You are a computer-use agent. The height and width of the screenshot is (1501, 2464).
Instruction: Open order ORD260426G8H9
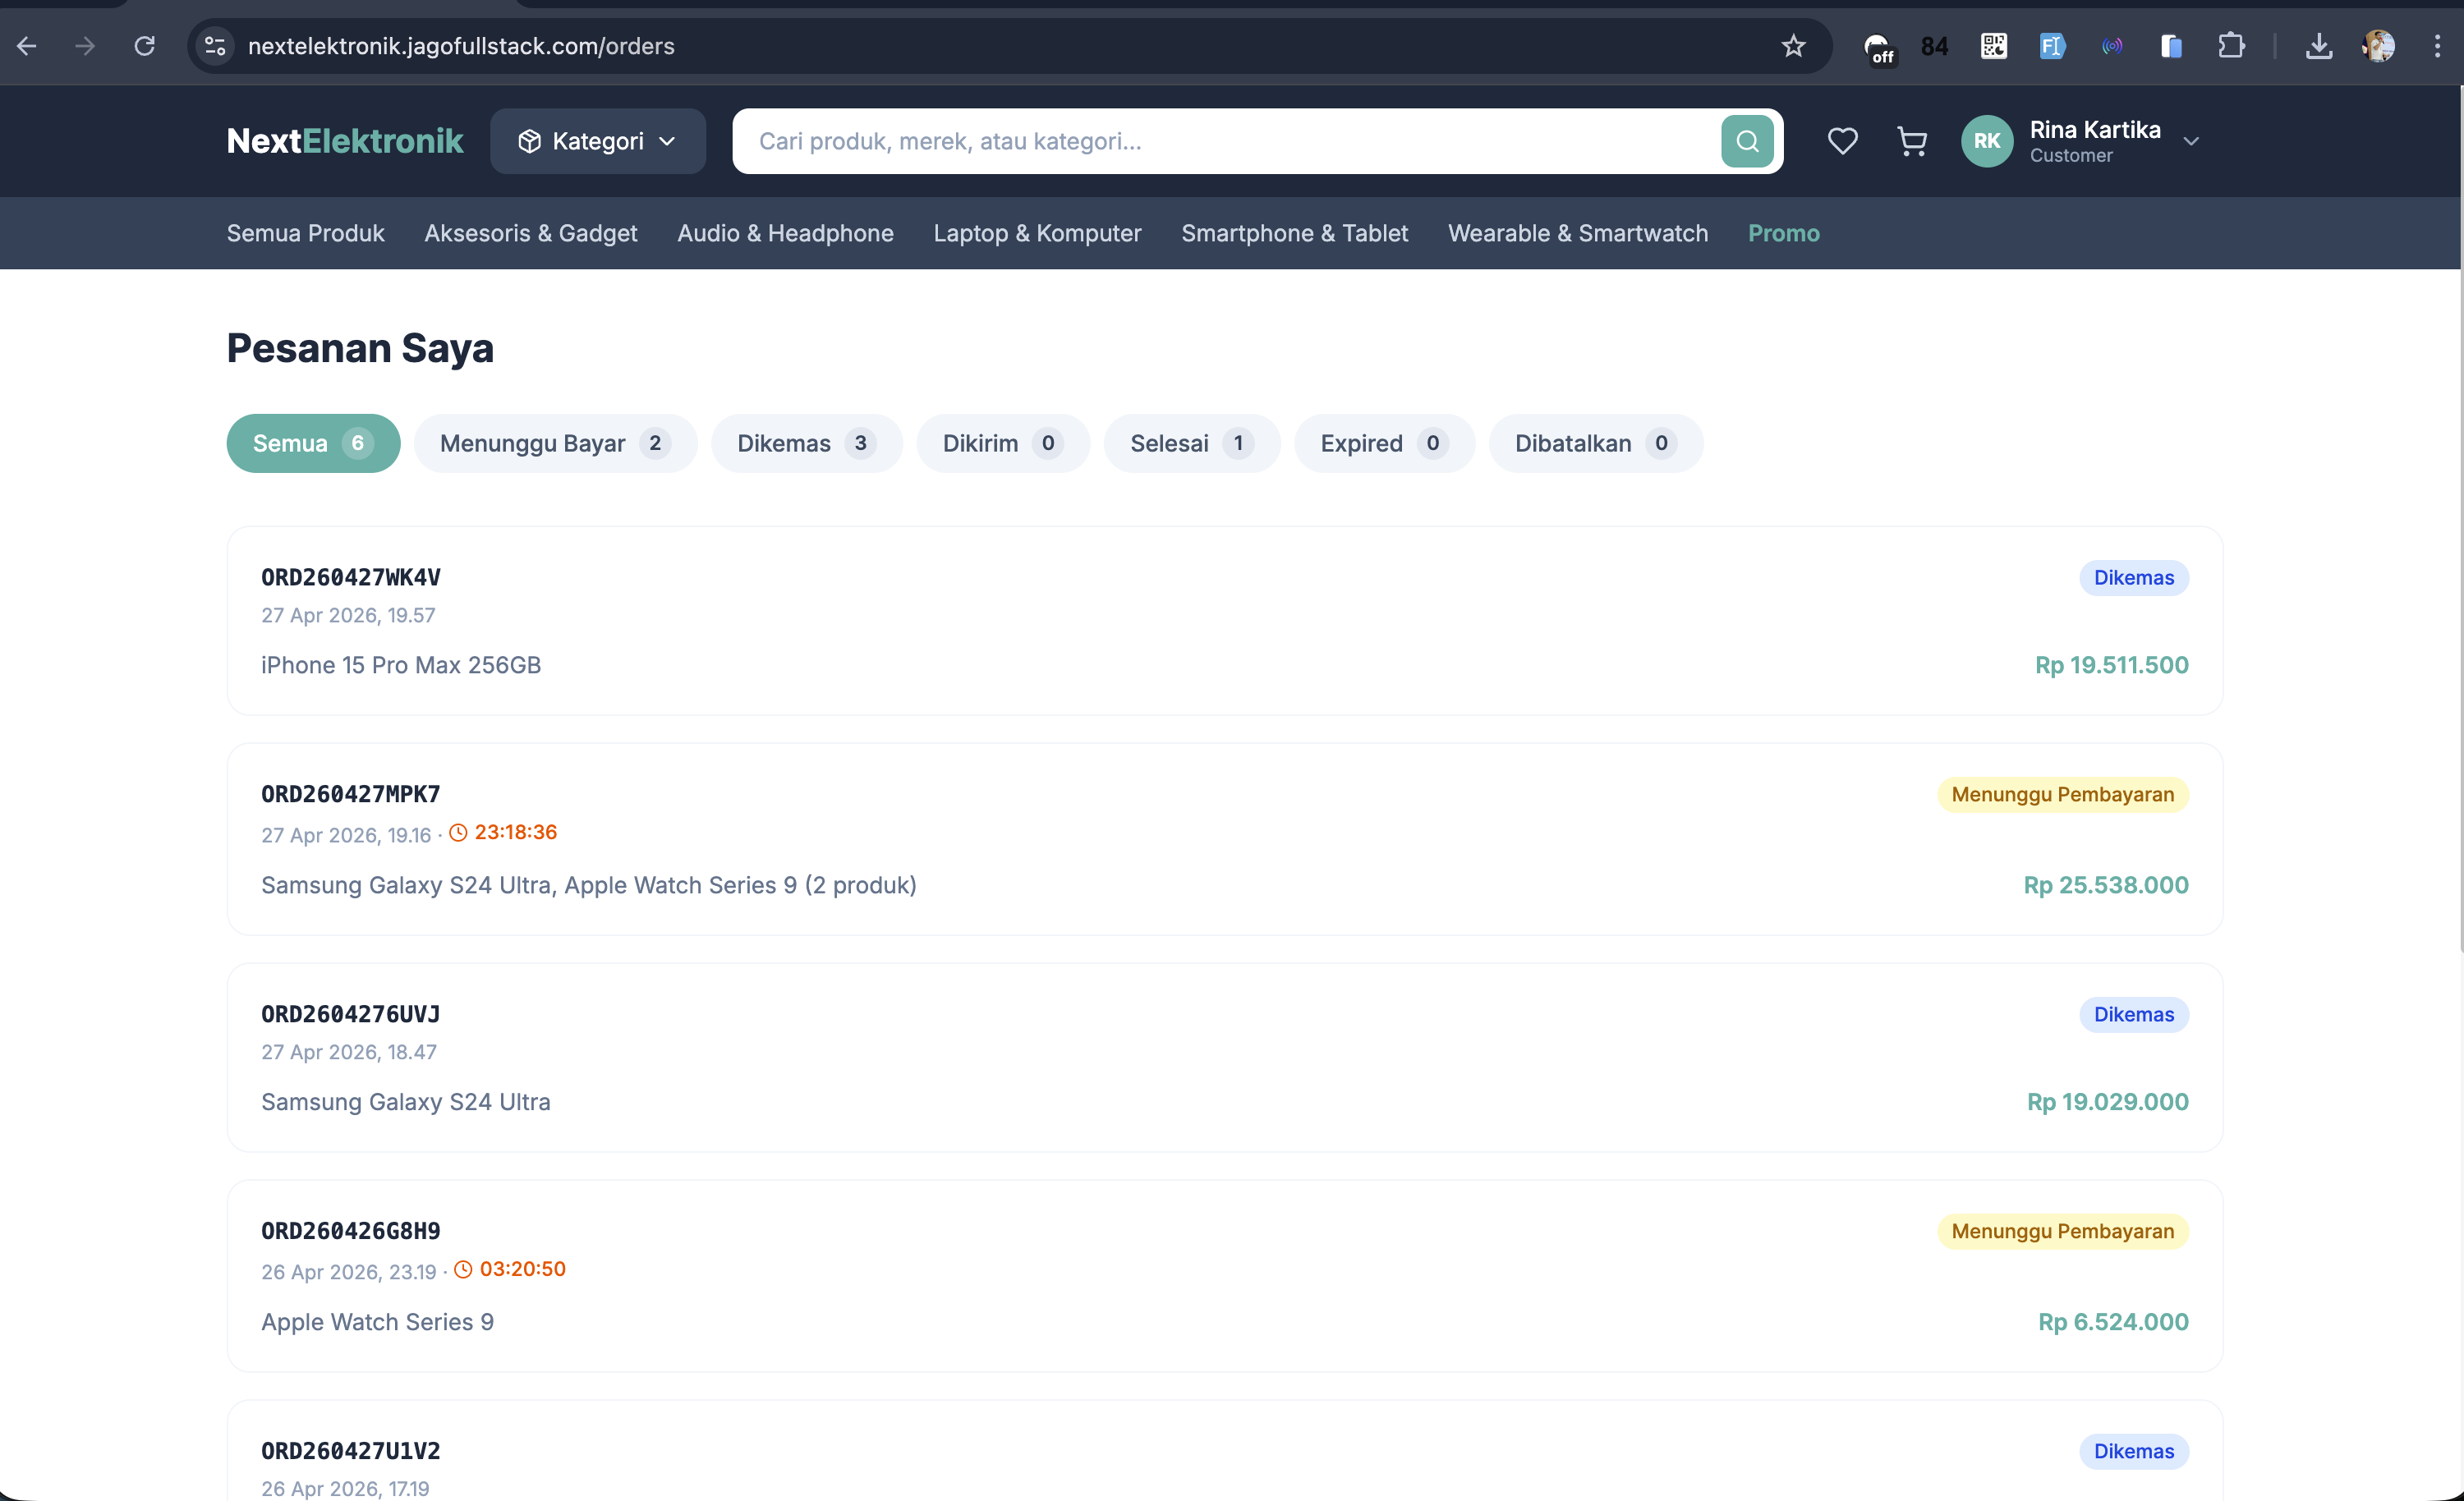pyautogui.click(x=1224, y=1276)
